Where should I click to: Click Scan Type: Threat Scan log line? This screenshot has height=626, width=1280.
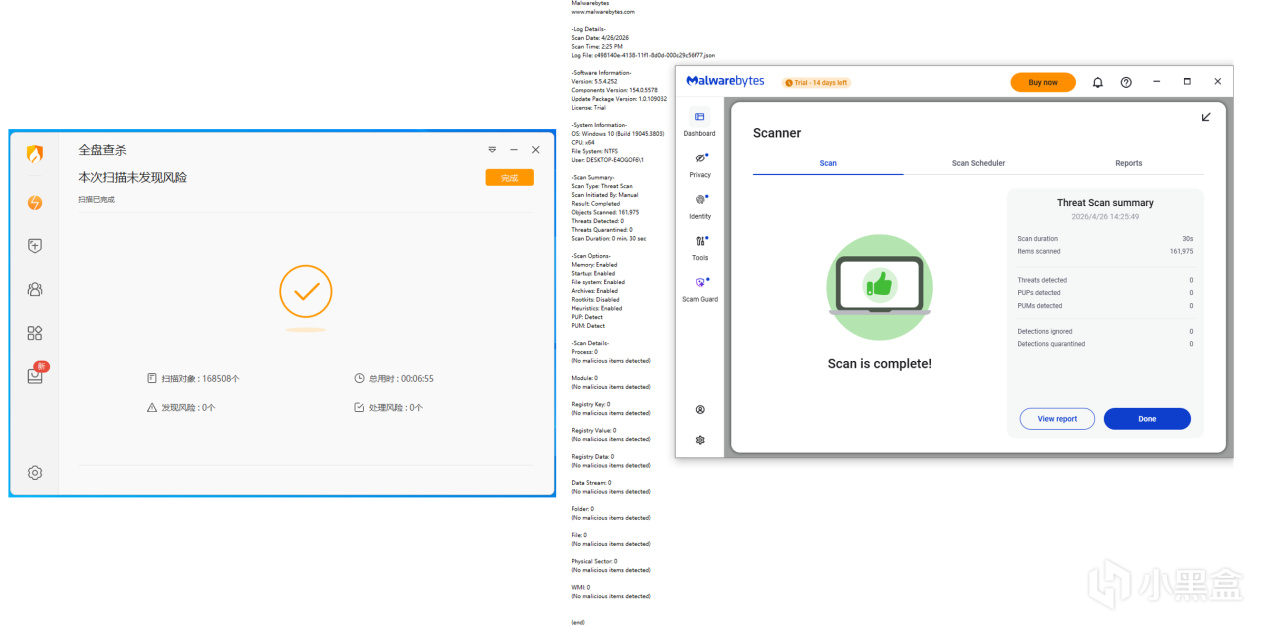pyautogui.click(x=602, y=186)
